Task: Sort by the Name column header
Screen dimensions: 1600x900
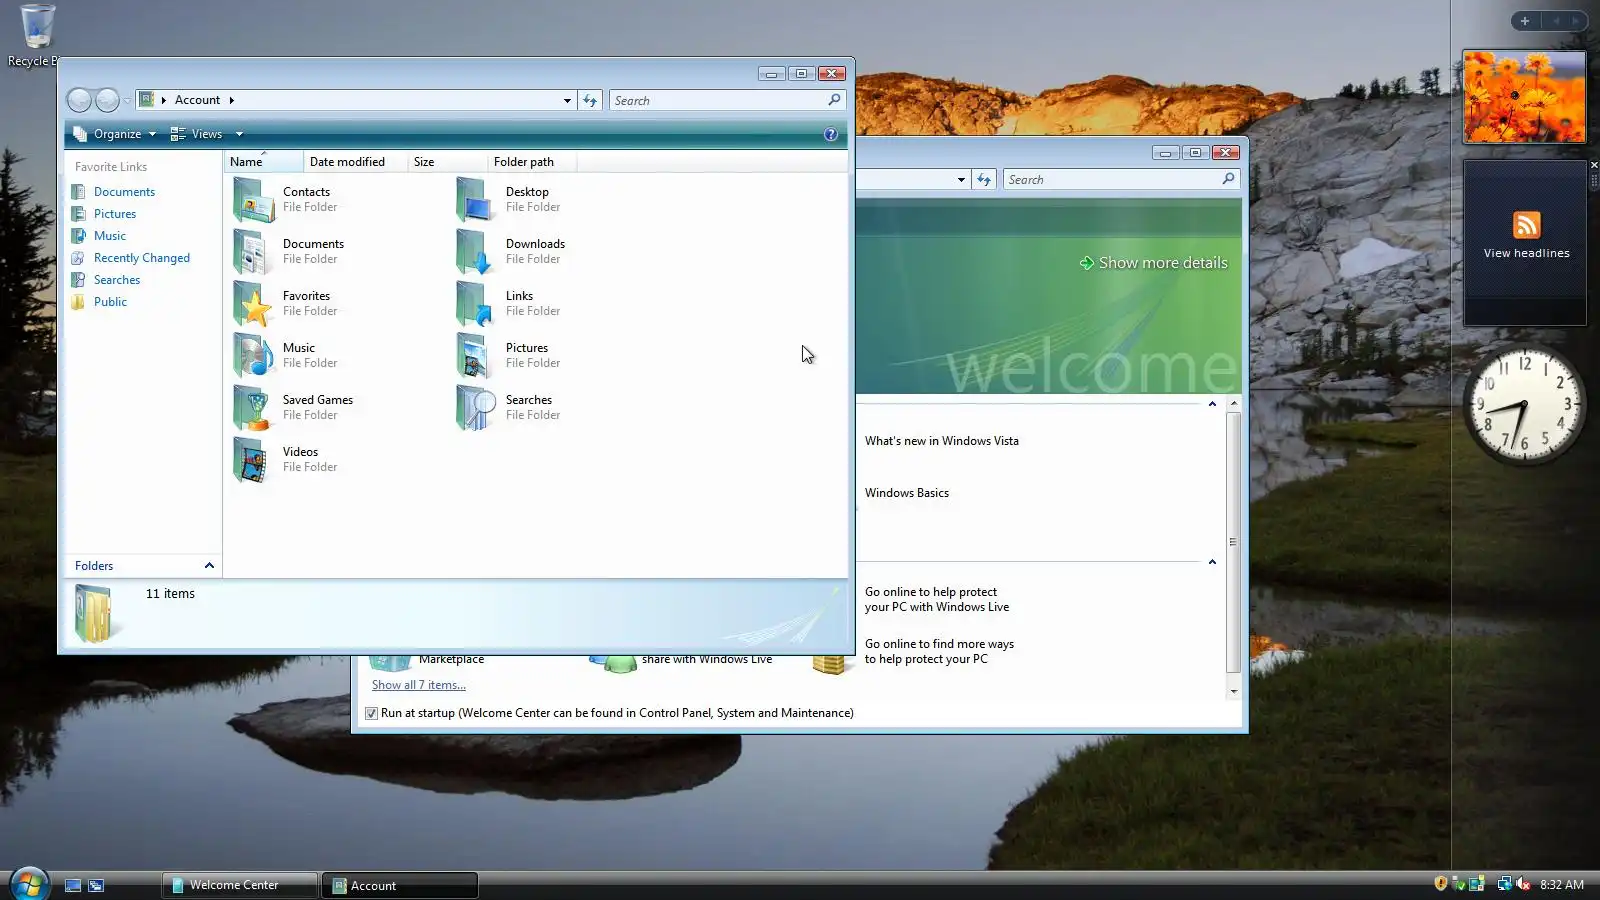Action: (x=264, y=162)
